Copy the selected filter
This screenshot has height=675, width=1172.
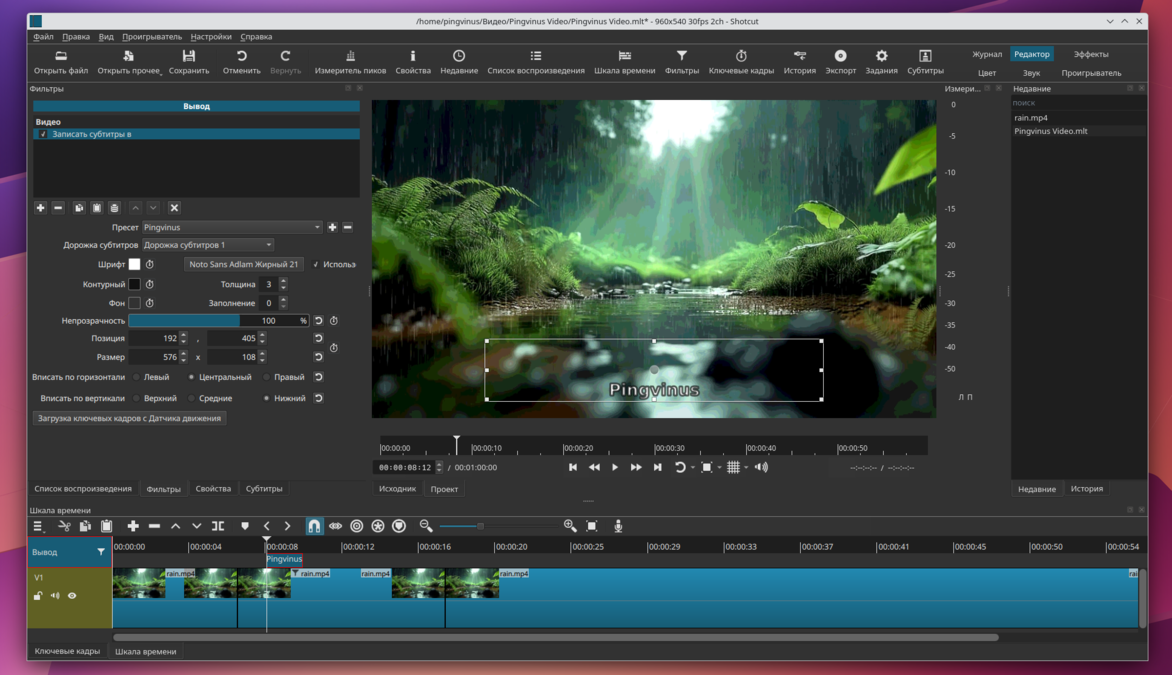pyautogui.click(x=78, y=208)
